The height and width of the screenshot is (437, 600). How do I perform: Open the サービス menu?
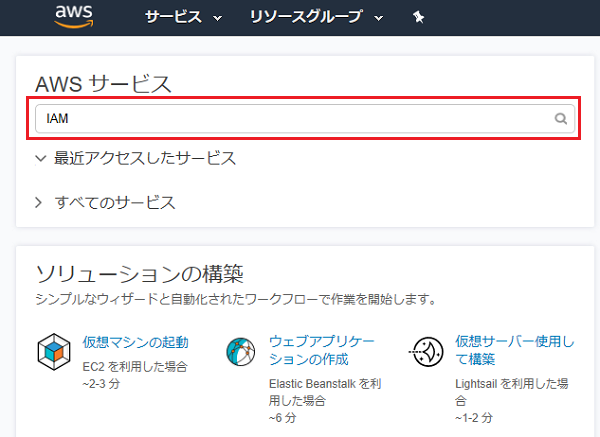coord(183,17)
